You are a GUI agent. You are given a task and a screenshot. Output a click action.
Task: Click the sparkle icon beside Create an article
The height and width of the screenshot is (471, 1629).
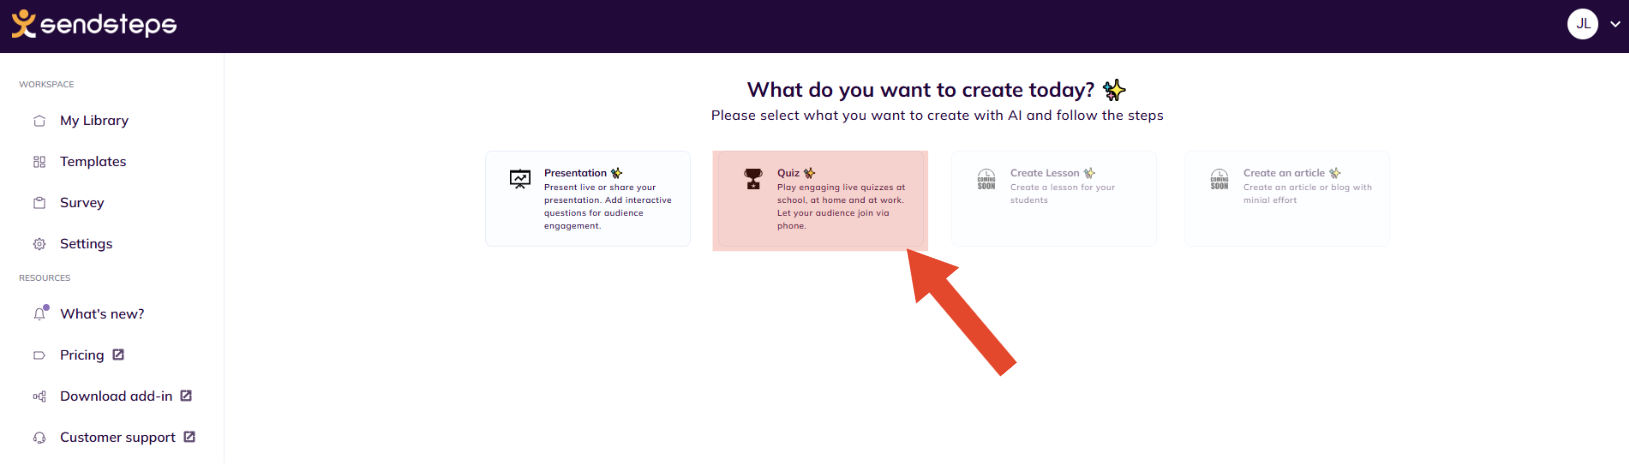pos(1335,173)
